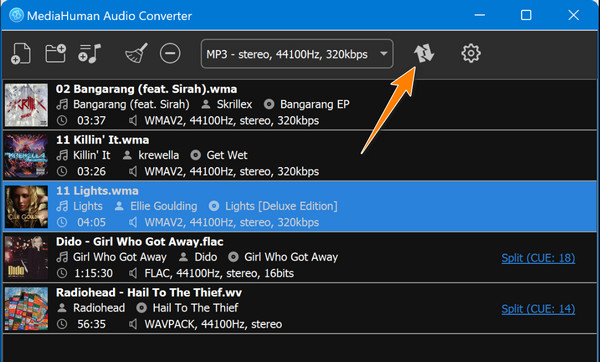Click the 03:26 duration of Killin' It
The height and width of the screenshot is (362, 600).
[x=91, y=172]
